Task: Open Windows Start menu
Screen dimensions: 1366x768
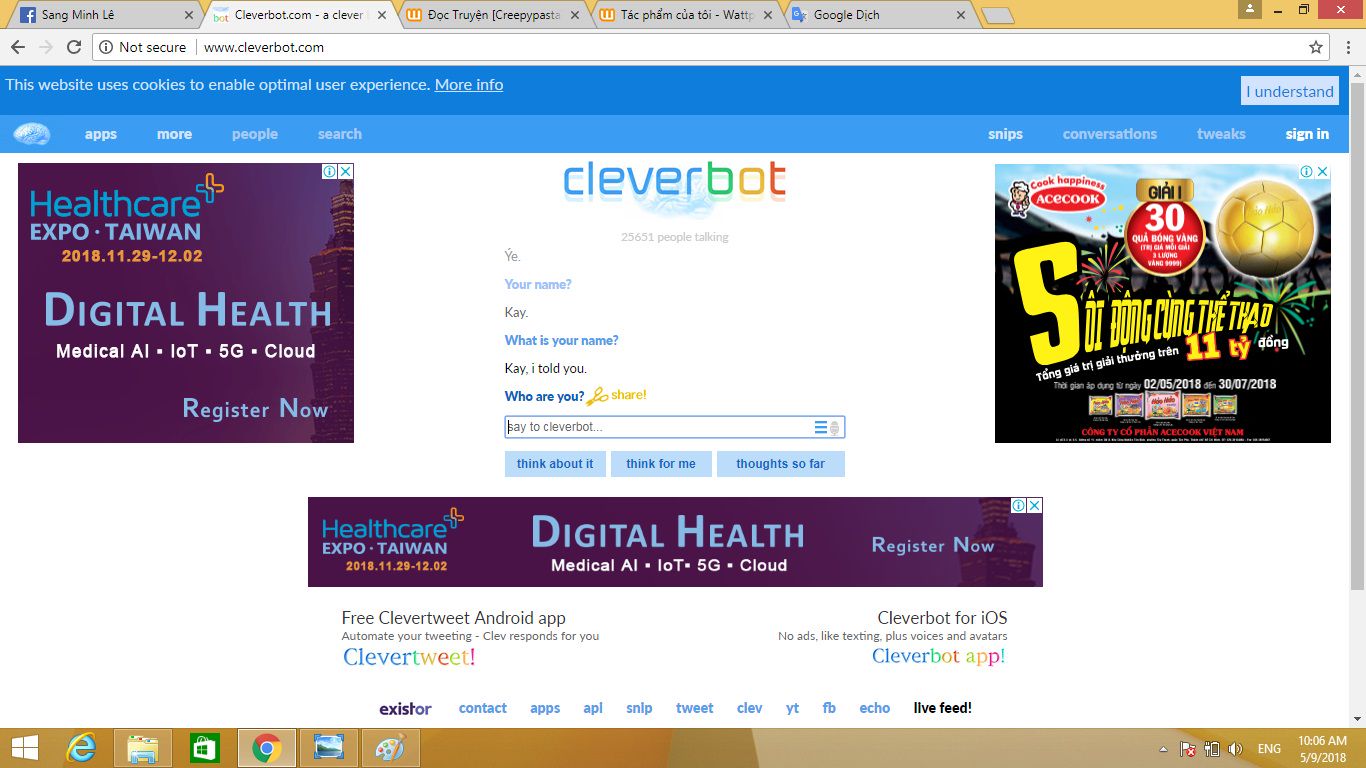Action: [x=25, y=748]
